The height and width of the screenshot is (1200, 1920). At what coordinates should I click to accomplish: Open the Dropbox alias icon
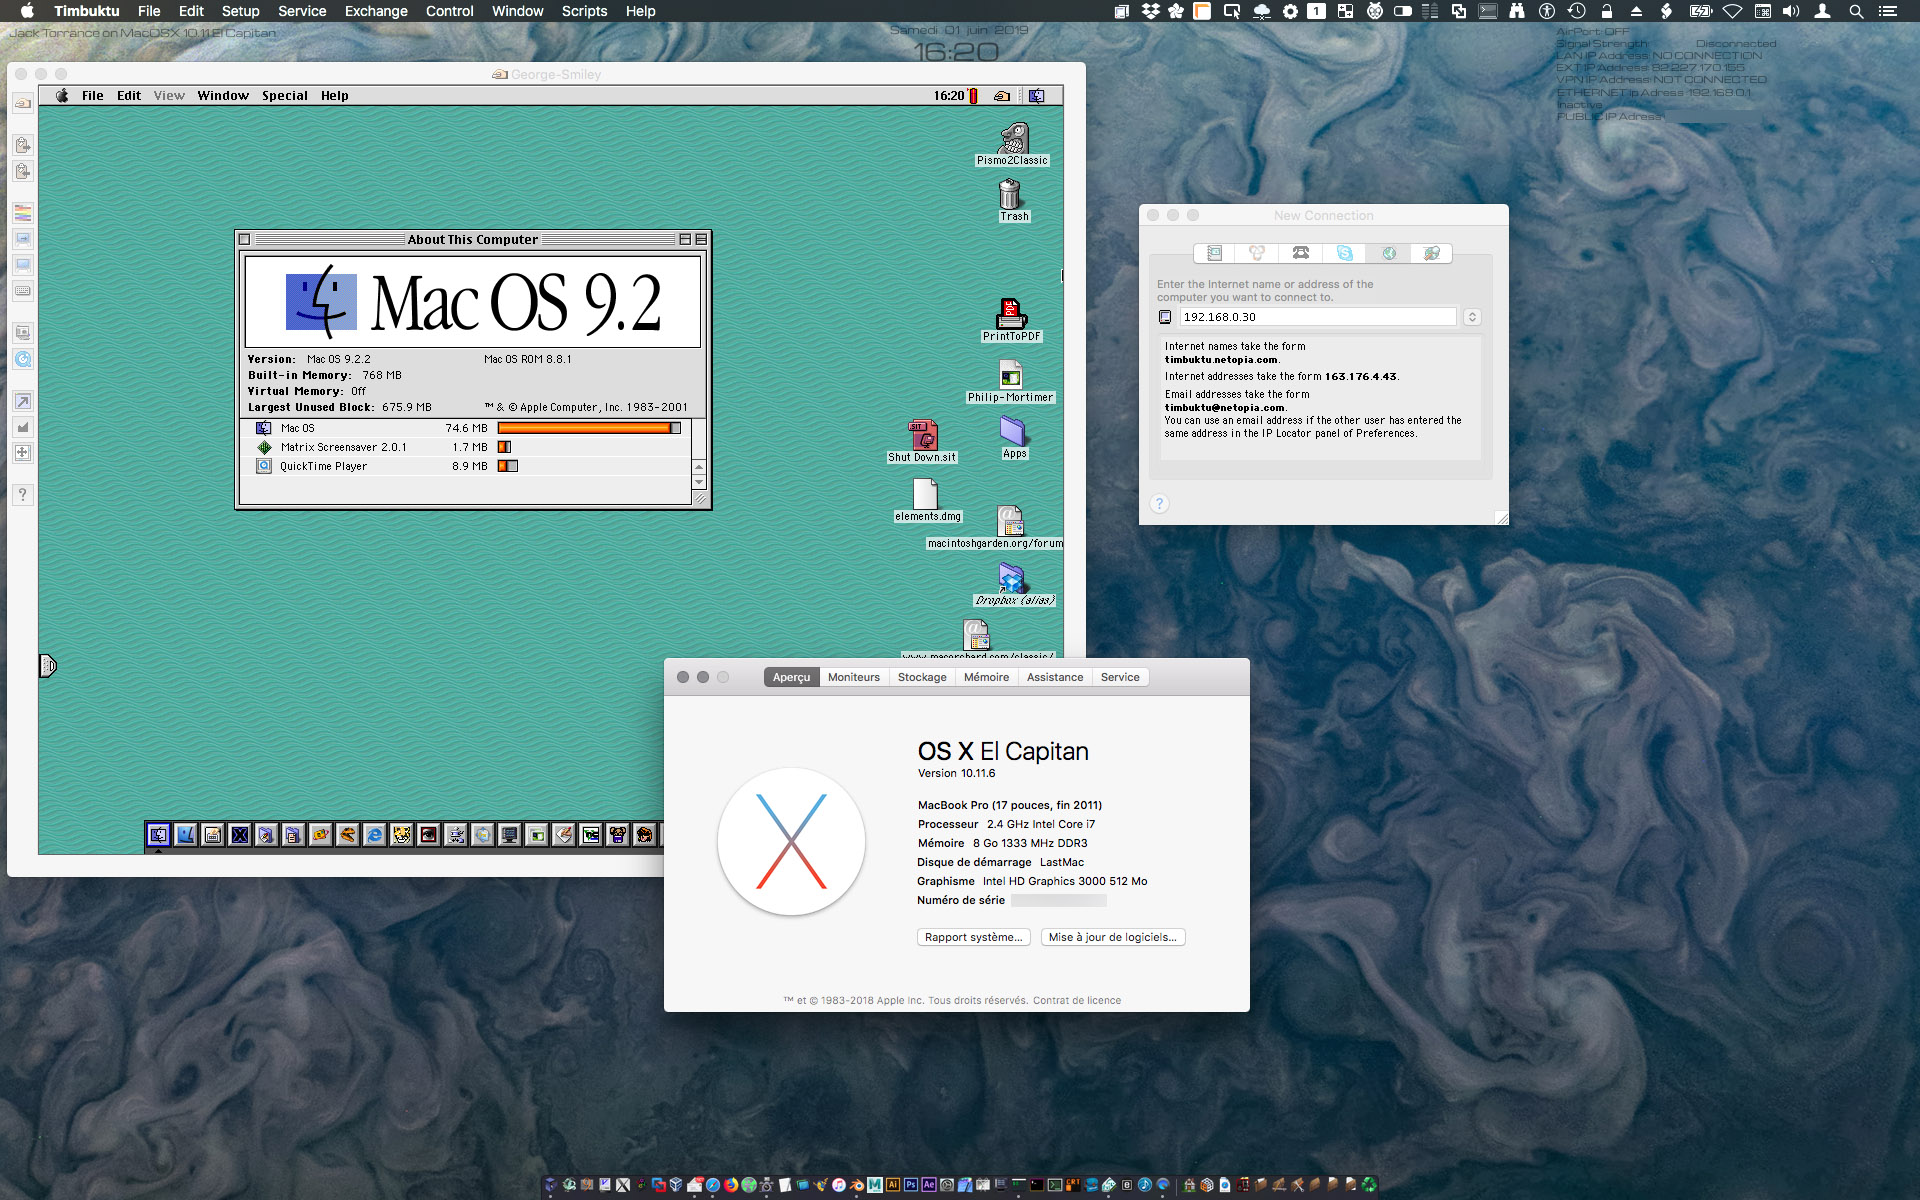point(1012,578)
